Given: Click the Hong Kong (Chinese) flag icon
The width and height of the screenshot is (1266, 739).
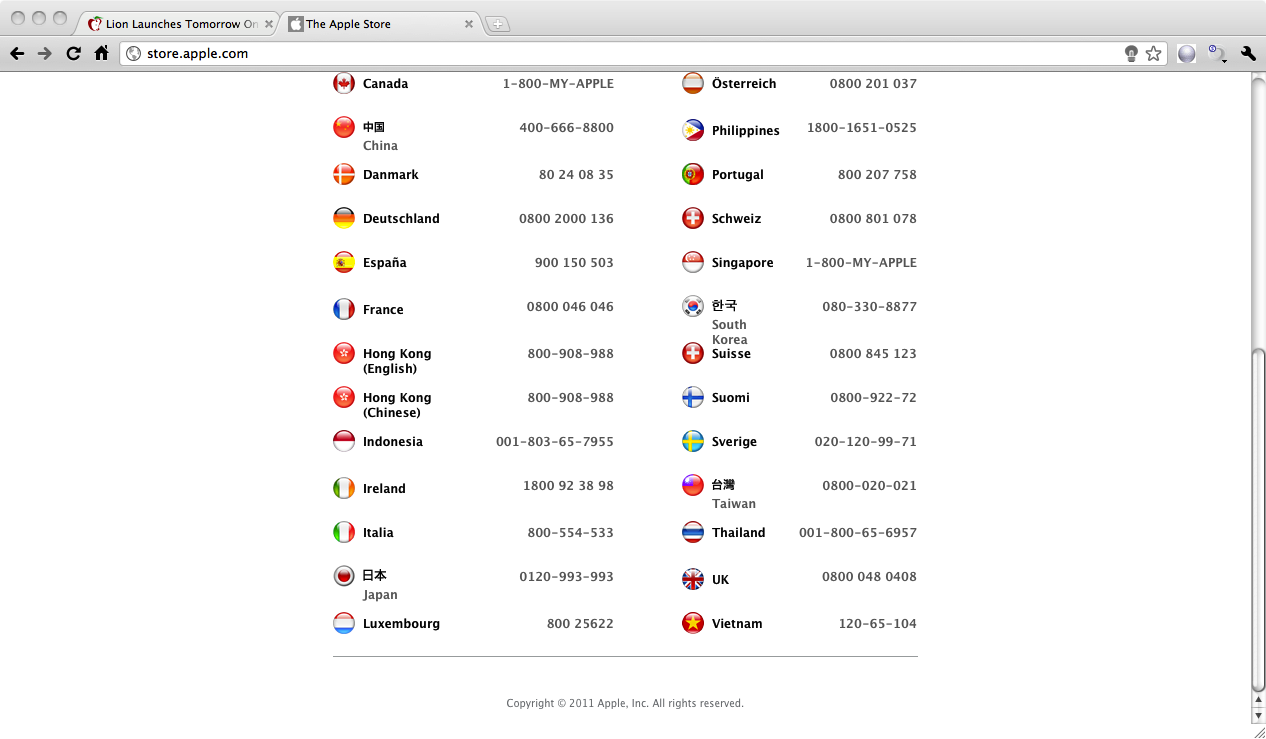Looking at the screenshot, I should 344,397.
